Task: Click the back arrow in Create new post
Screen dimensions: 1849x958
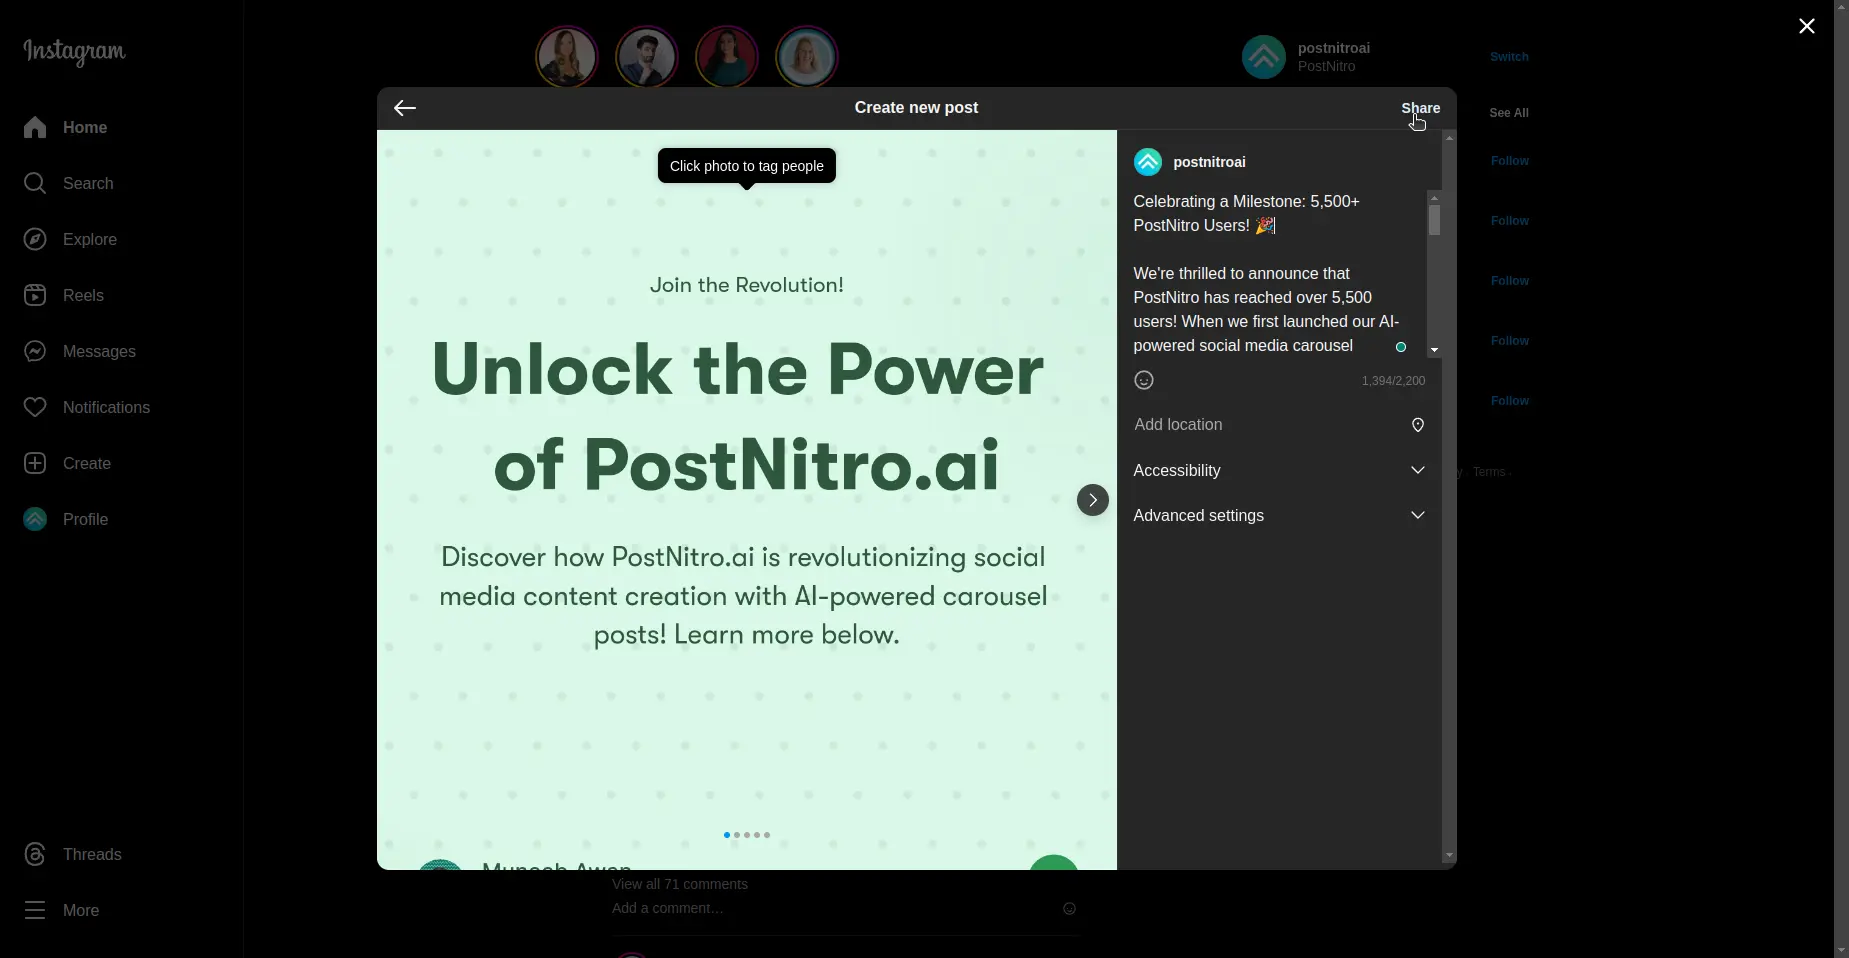Action: [x=405, y=108]
